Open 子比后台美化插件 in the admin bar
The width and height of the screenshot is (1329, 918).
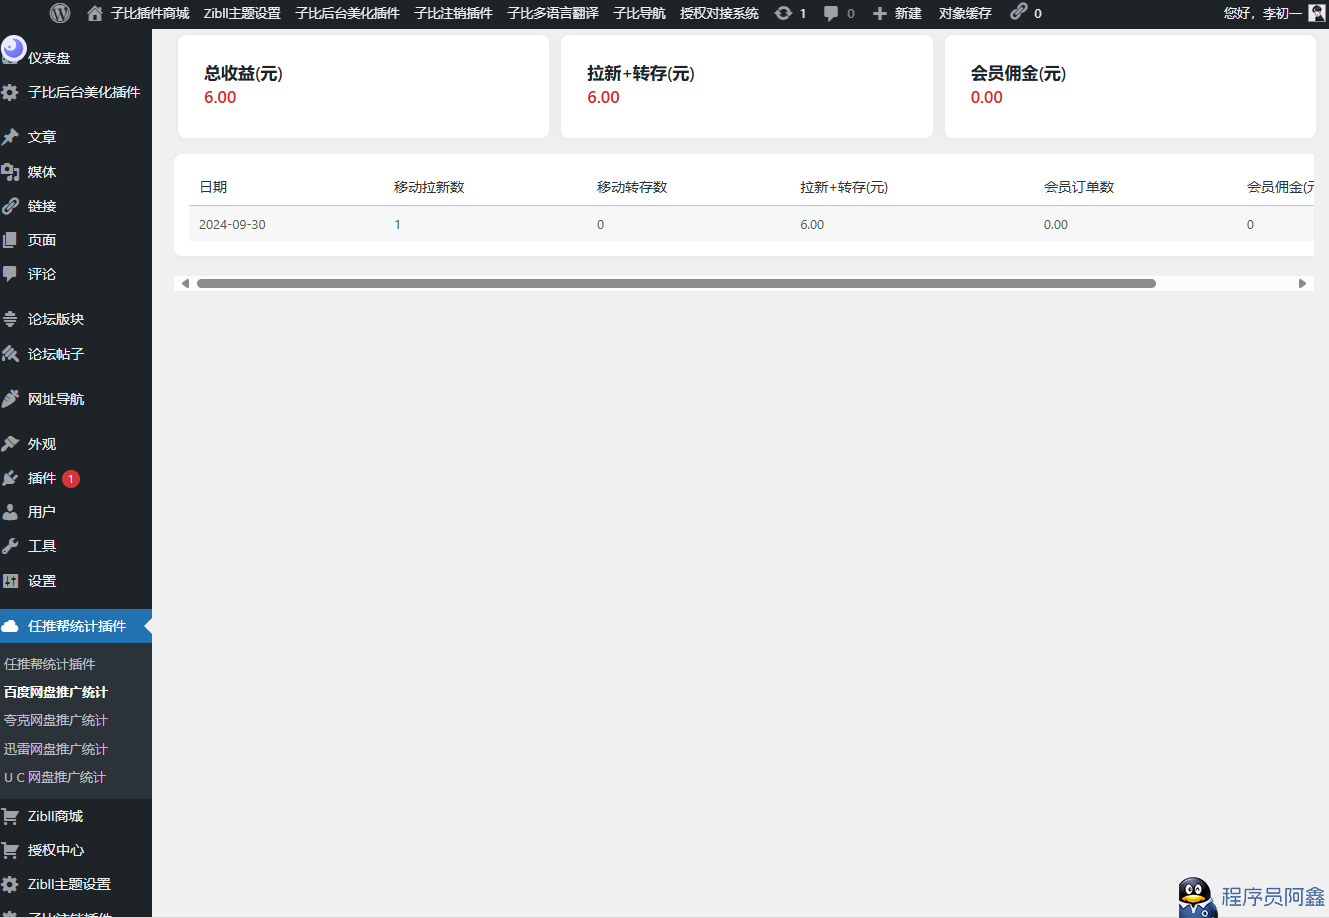point(347,13)
